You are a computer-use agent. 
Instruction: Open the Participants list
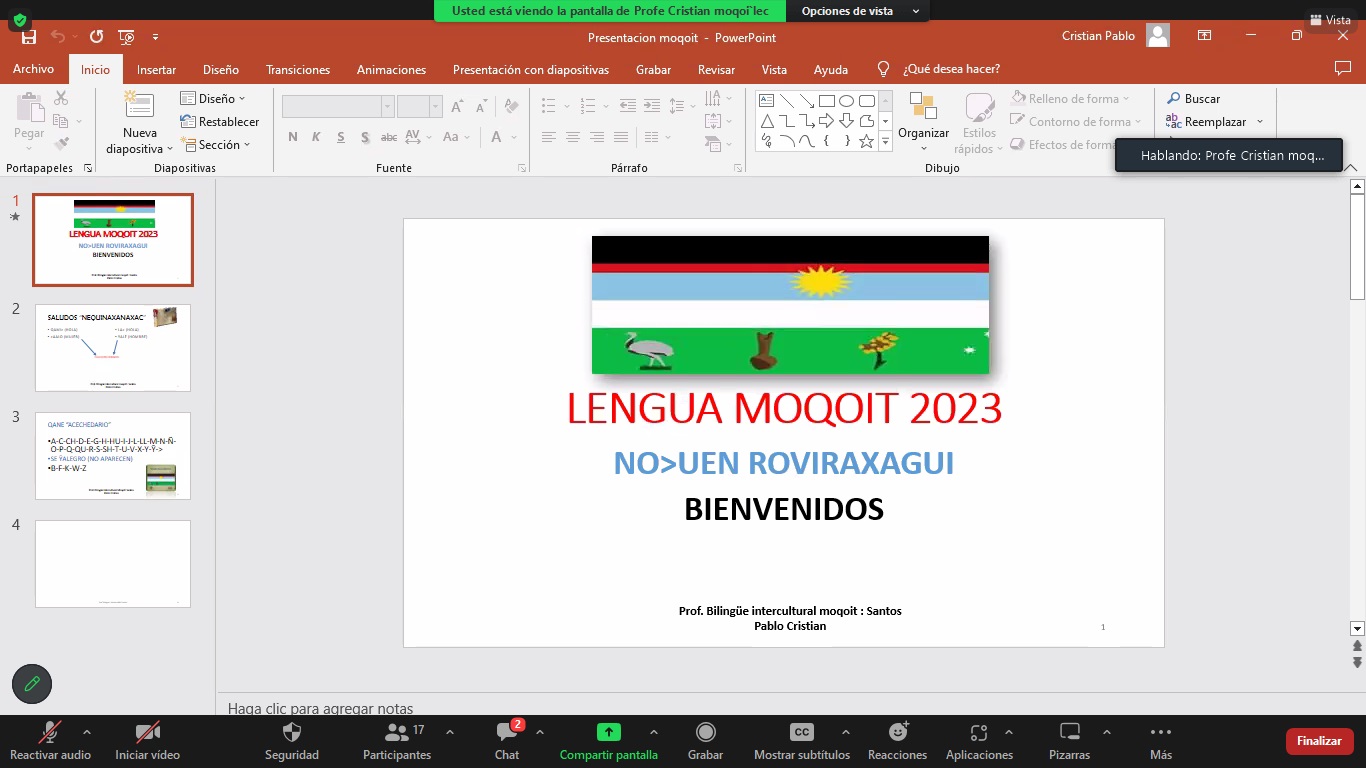pos(396,733)
